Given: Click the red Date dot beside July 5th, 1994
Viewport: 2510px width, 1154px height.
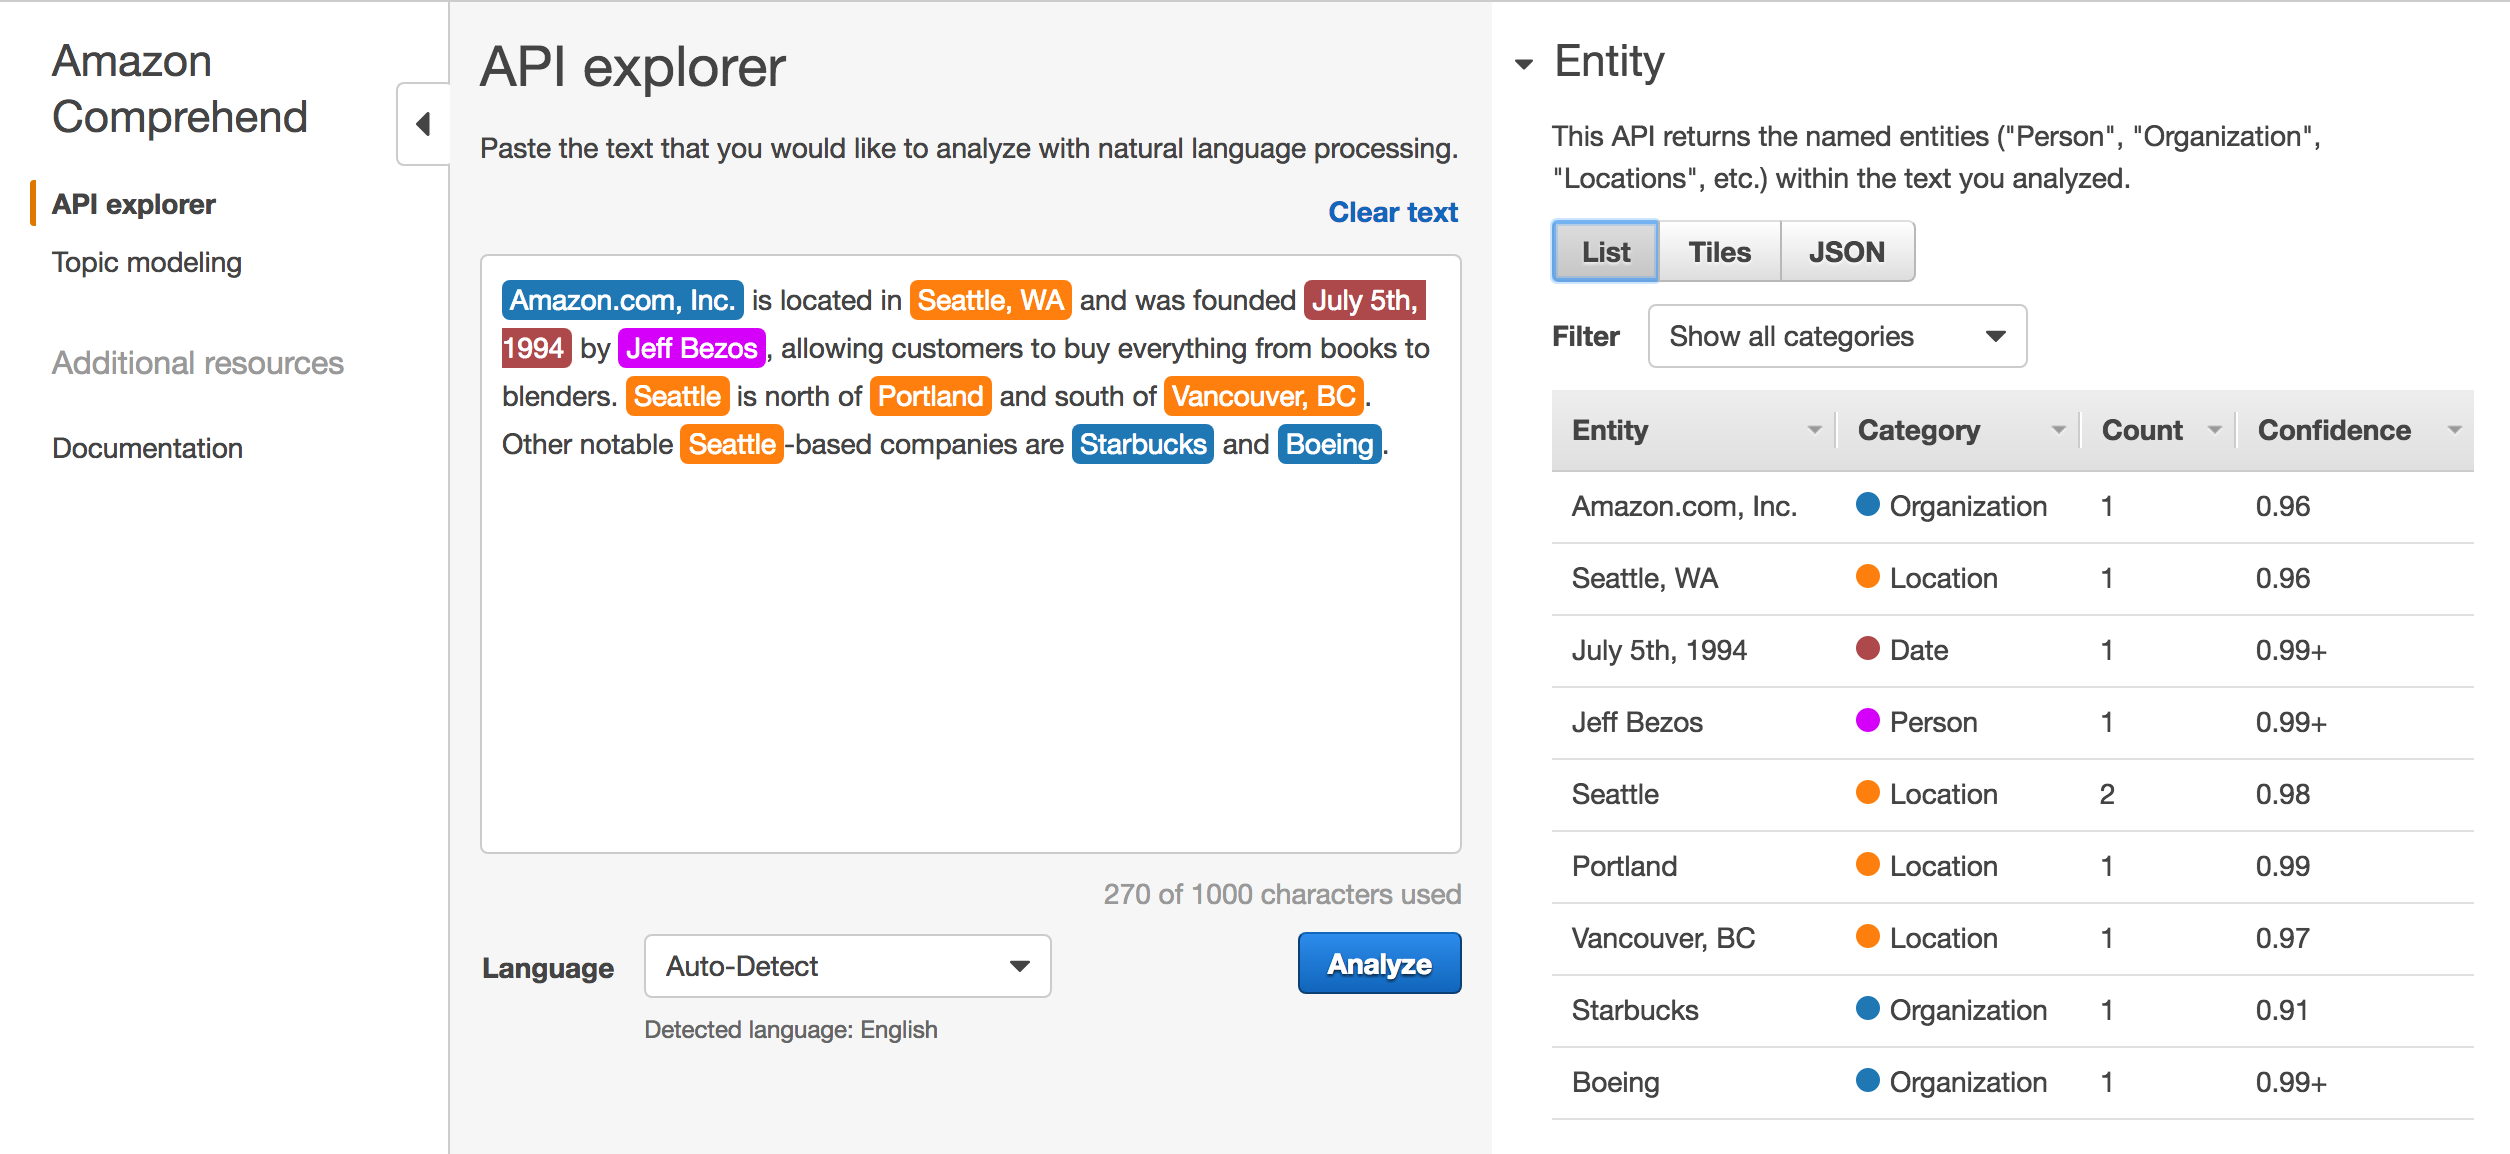Looking at the screenshot, I should tap(1869, 650).
